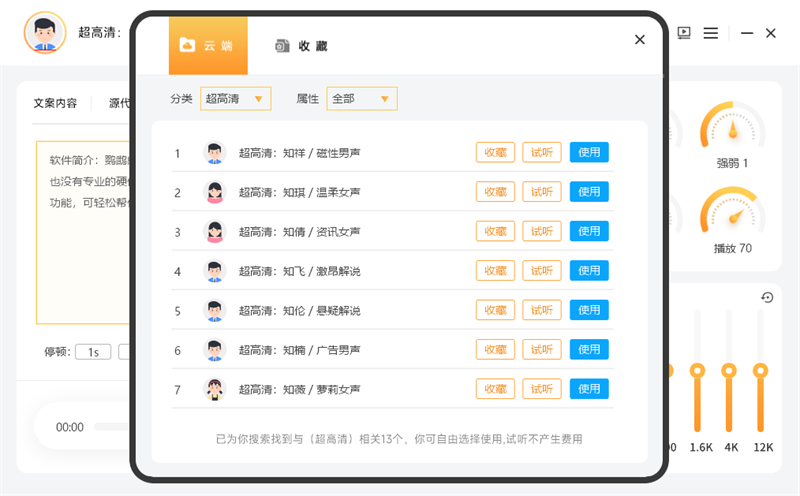Click the 知薇 loli voice avatar

click(214, 389)
